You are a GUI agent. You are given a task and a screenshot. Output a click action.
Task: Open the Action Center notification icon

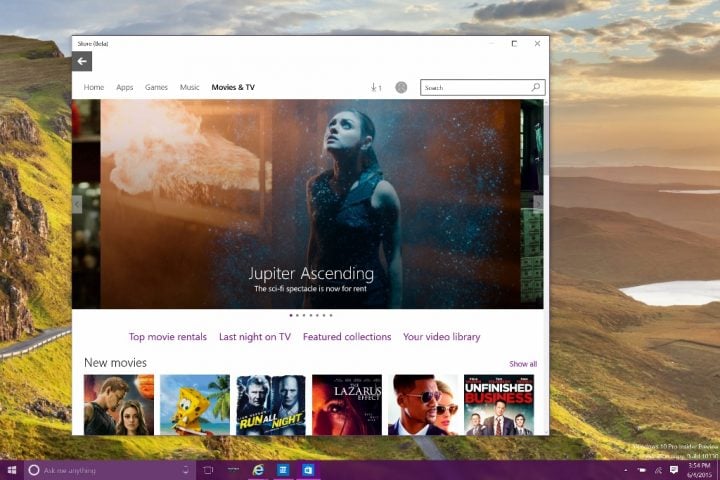674,469
